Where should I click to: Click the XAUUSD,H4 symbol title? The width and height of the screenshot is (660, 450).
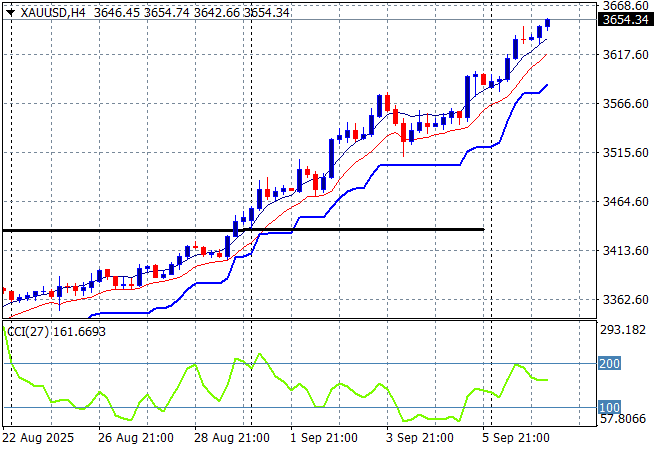click(53, 13)
